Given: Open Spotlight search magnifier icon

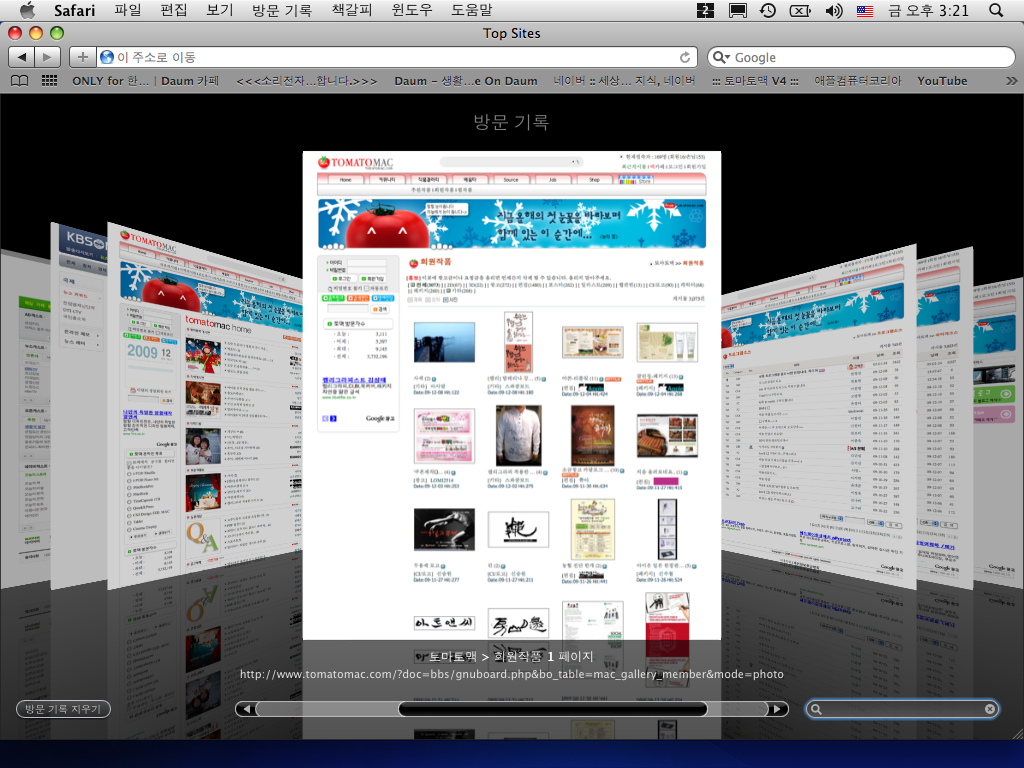Looking at the screenshot, I should click(x=995, y=11).
